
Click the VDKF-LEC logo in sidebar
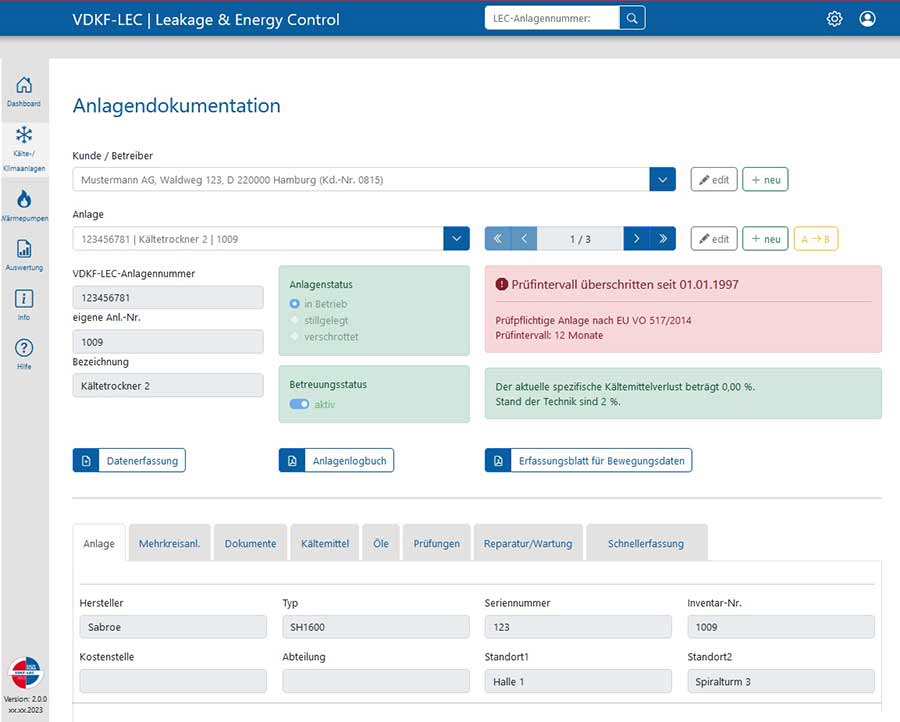point(25,672)
